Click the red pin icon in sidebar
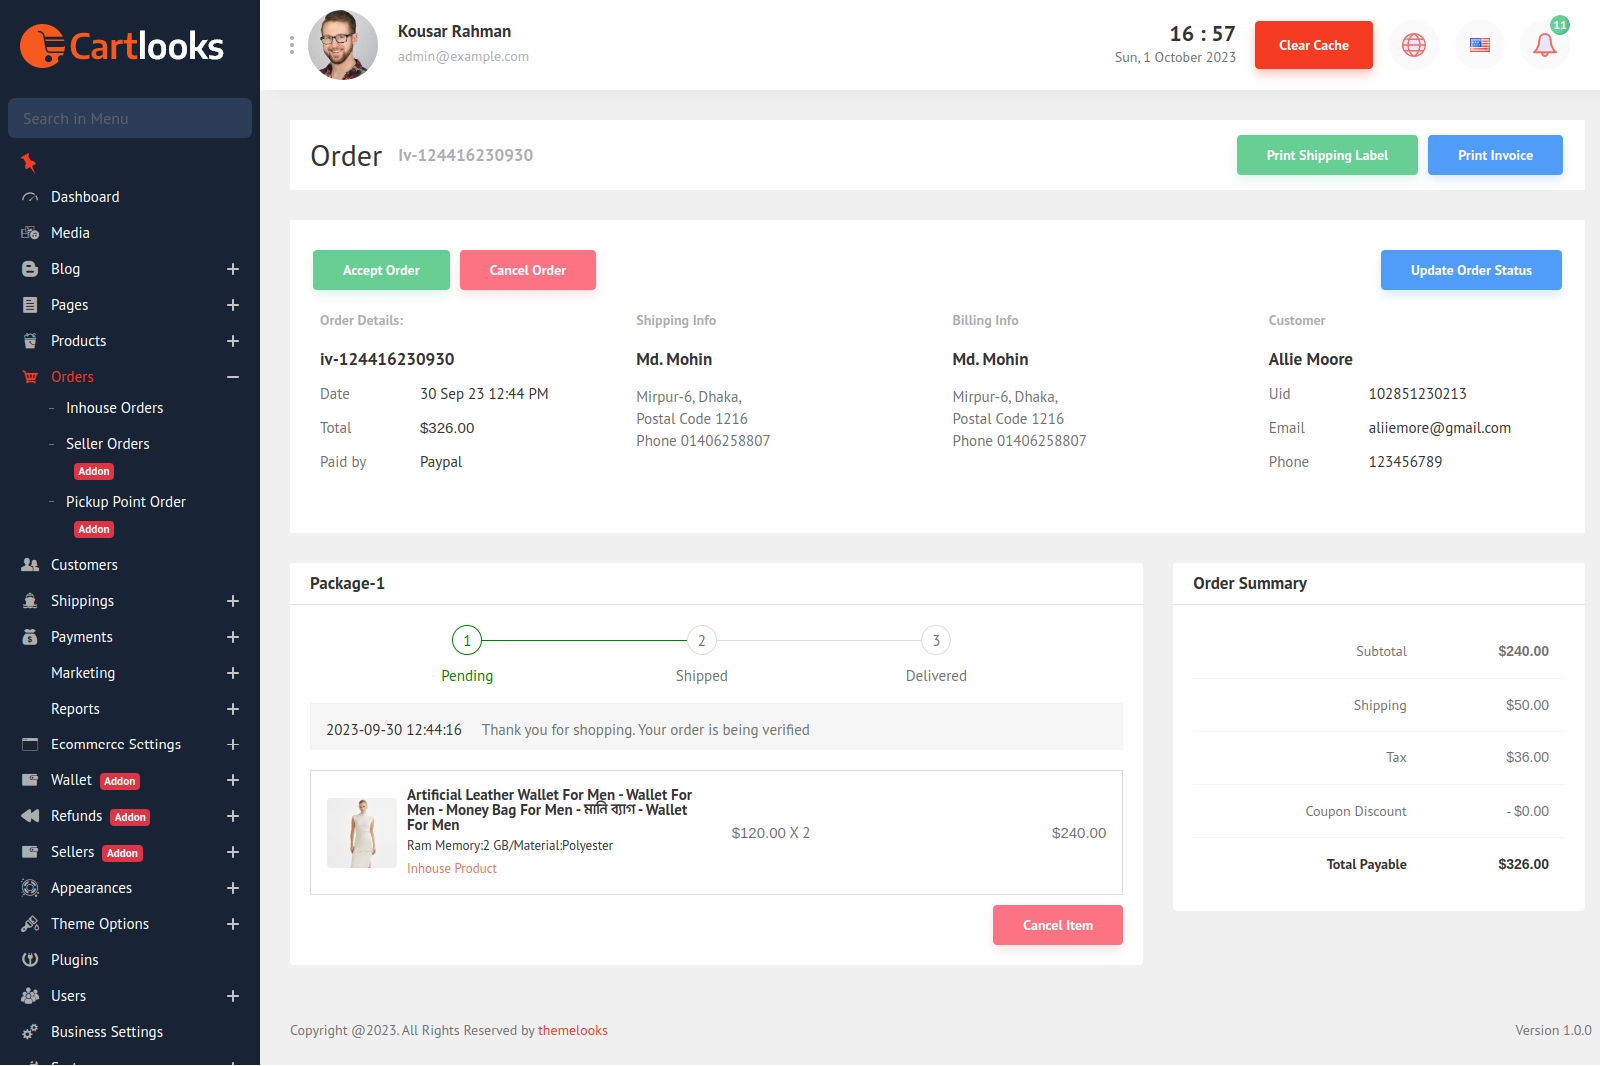Image resolution: width=1600 pixels, height=1066 pixels. [x=29, y=162]
